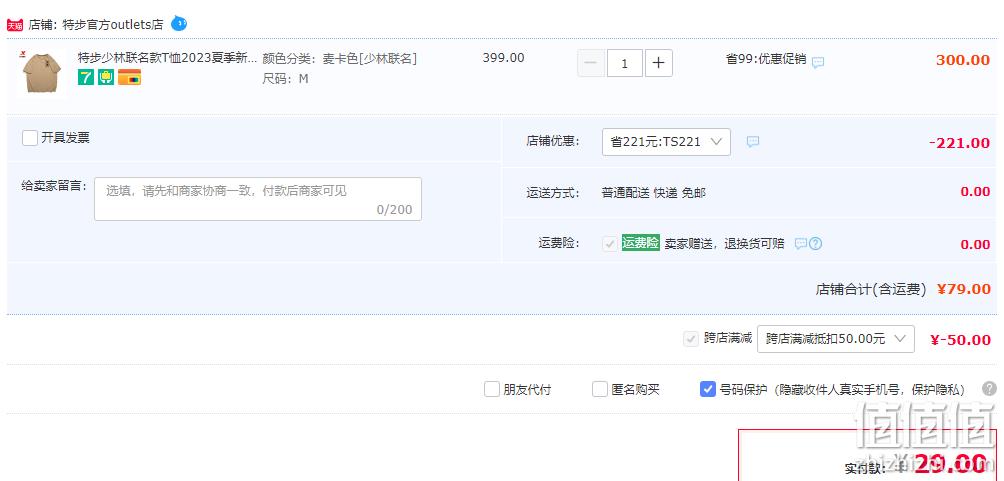Click the shop total ¥79.00

point(964,289)
